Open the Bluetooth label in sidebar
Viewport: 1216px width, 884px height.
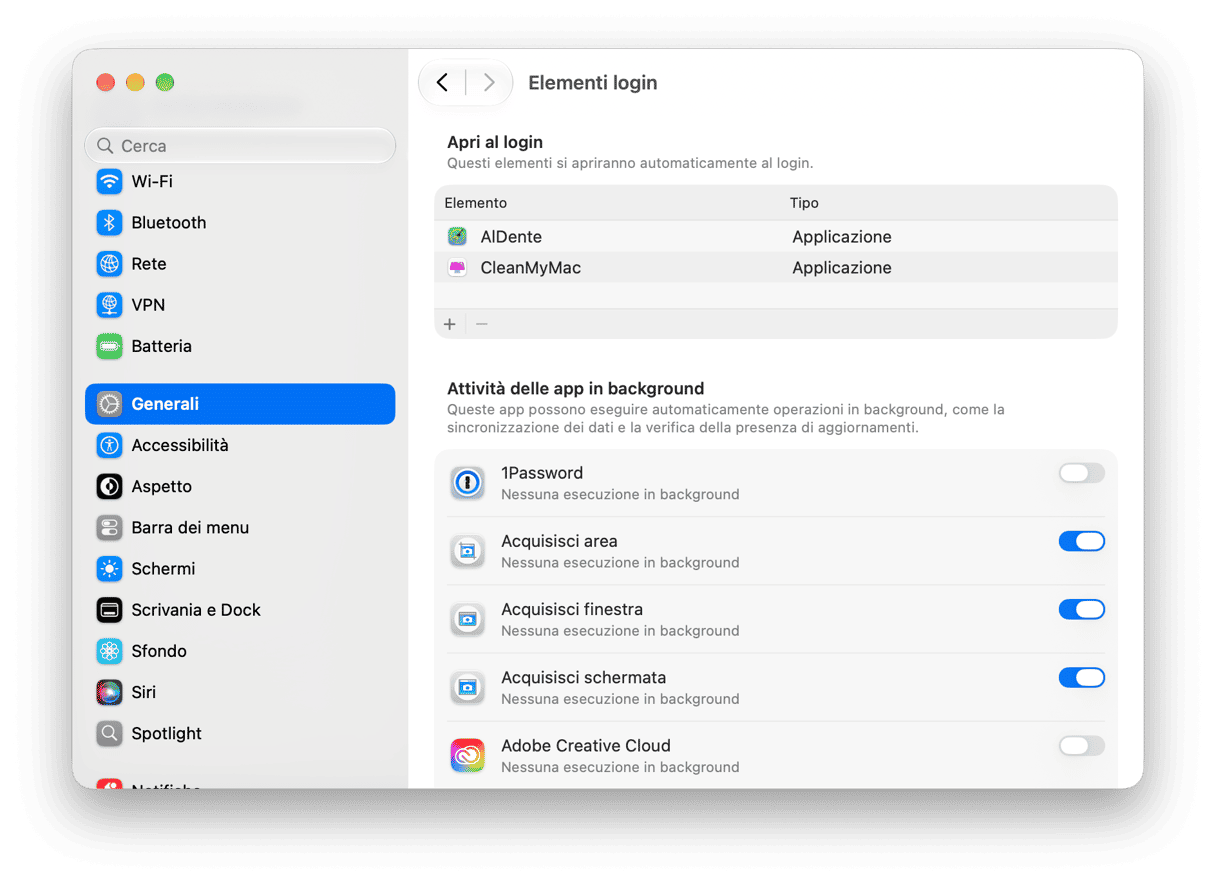pos(169,222)
